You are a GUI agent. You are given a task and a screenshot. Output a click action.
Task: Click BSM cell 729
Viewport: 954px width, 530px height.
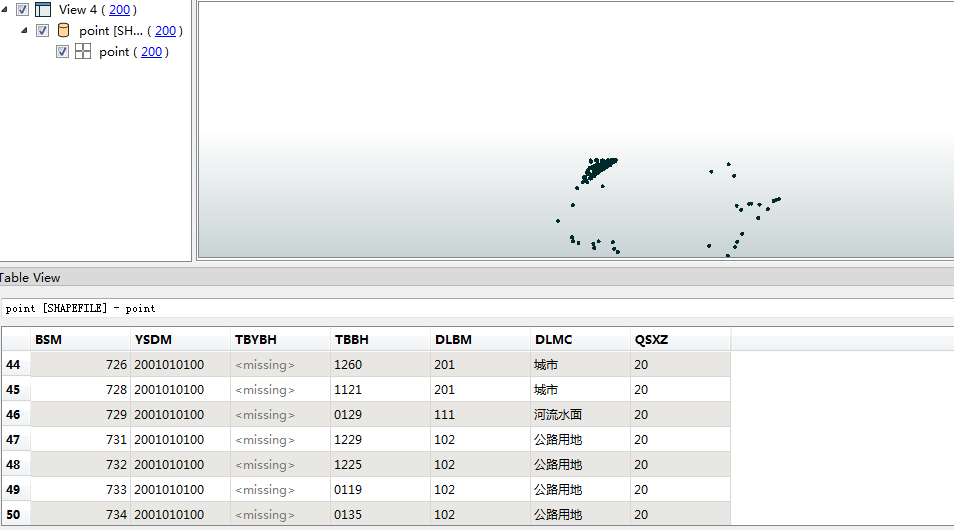tap(80, 414)
